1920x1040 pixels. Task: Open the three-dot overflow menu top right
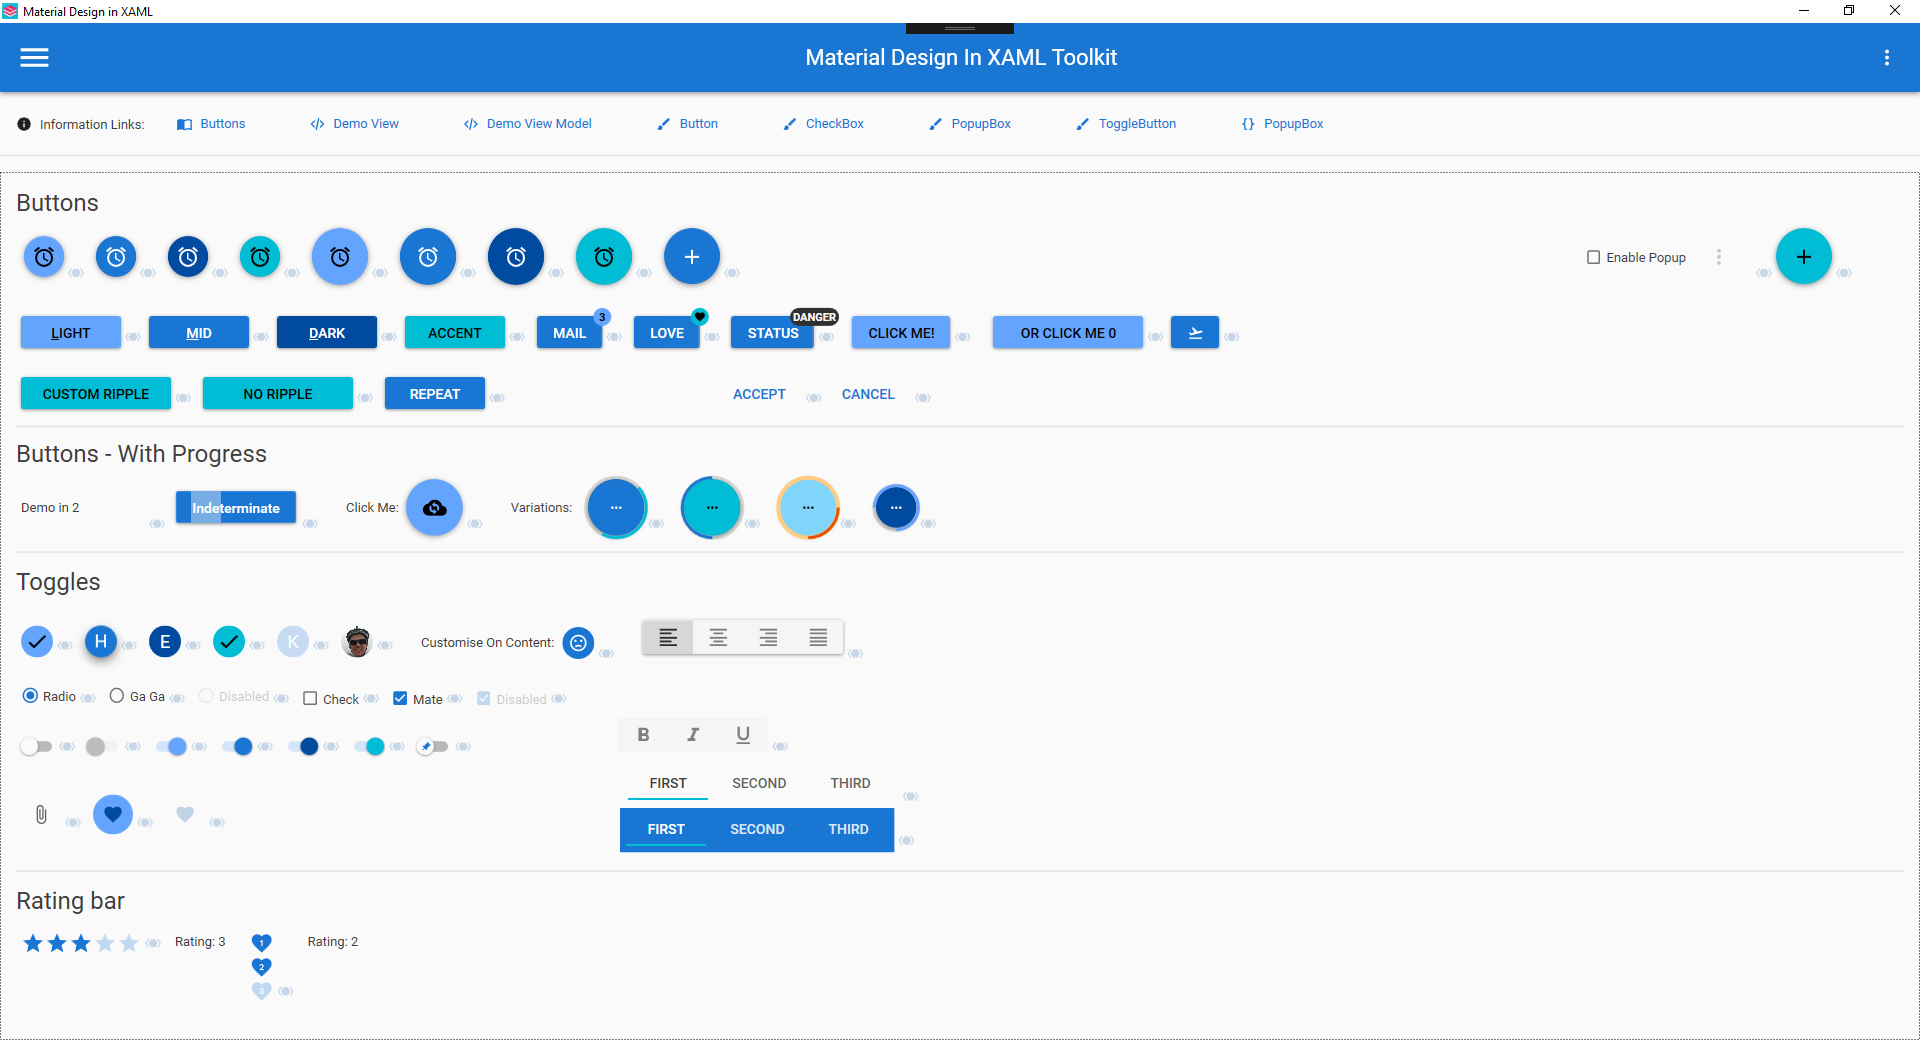1888,57
